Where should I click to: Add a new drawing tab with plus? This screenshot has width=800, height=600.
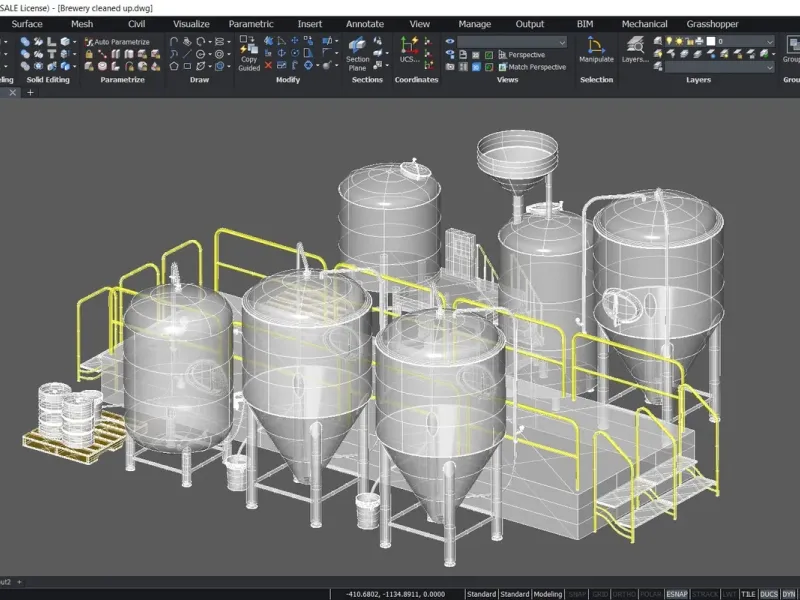30,92
